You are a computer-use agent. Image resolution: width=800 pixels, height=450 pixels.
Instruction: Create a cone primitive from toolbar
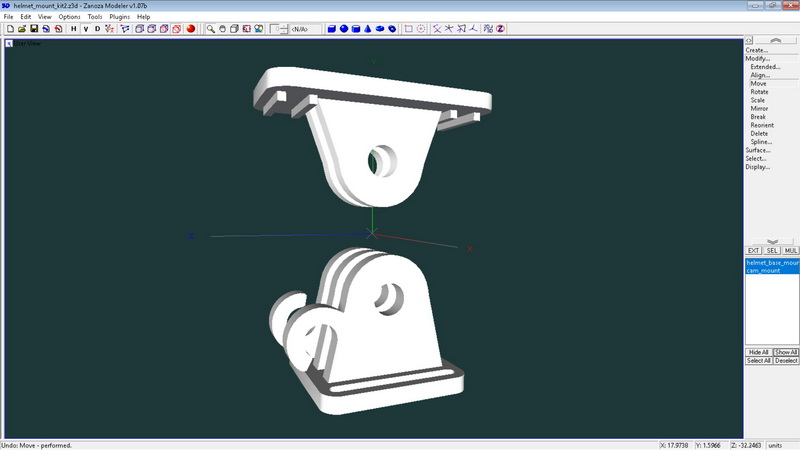pos(368,29)
